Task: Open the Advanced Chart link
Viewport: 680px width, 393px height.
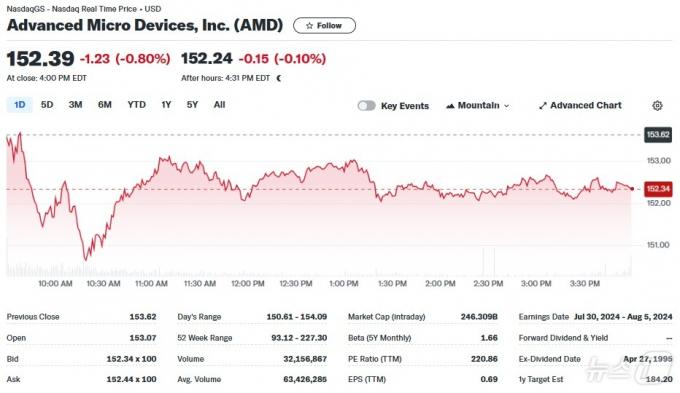Action: pos(580,105)
